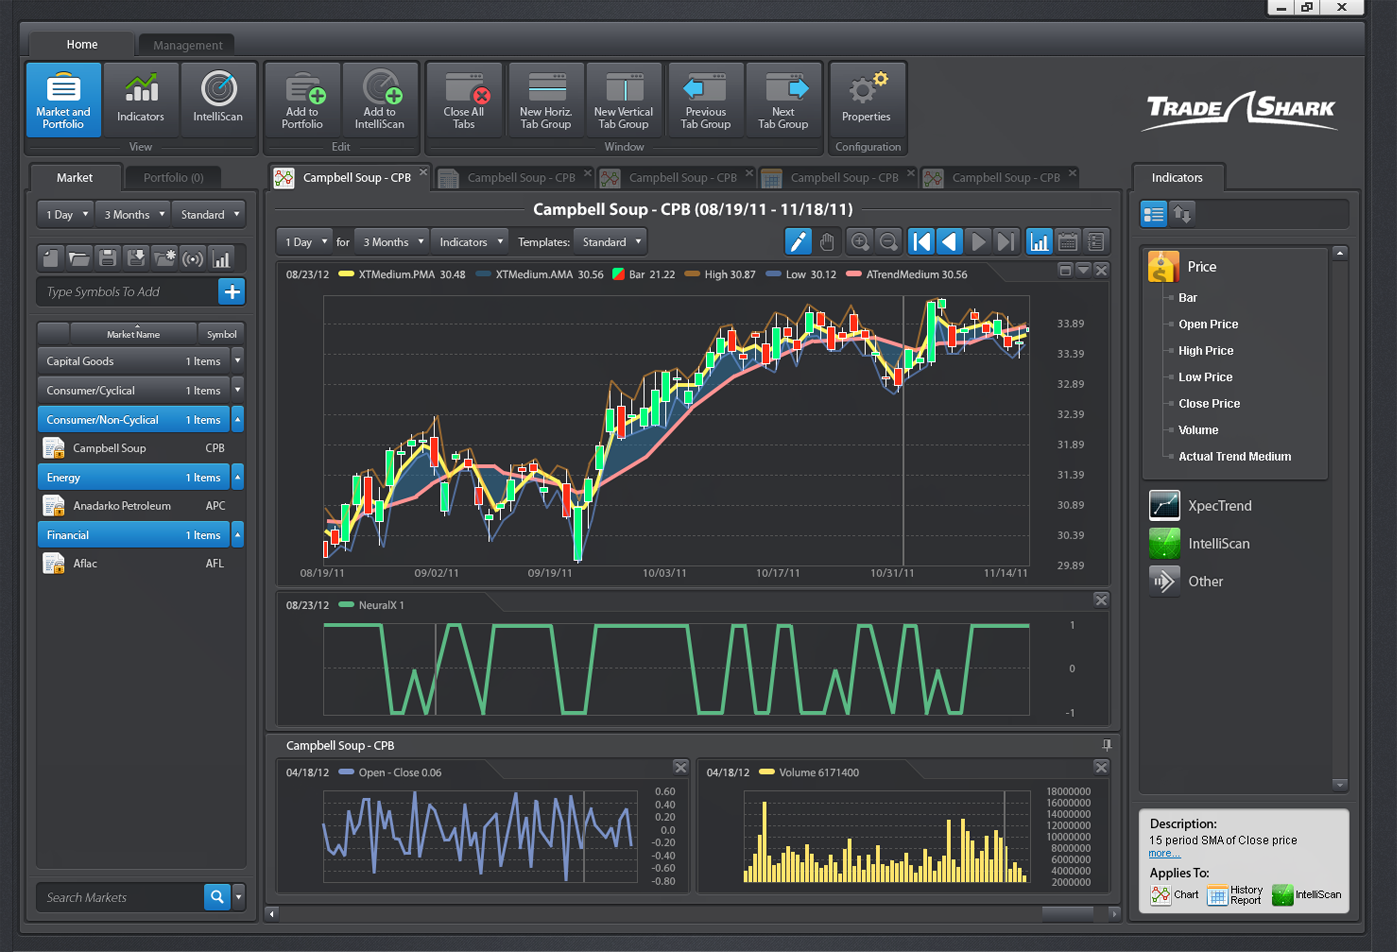
Task: Select the Aflac AFL row
Action: (139, 564)
